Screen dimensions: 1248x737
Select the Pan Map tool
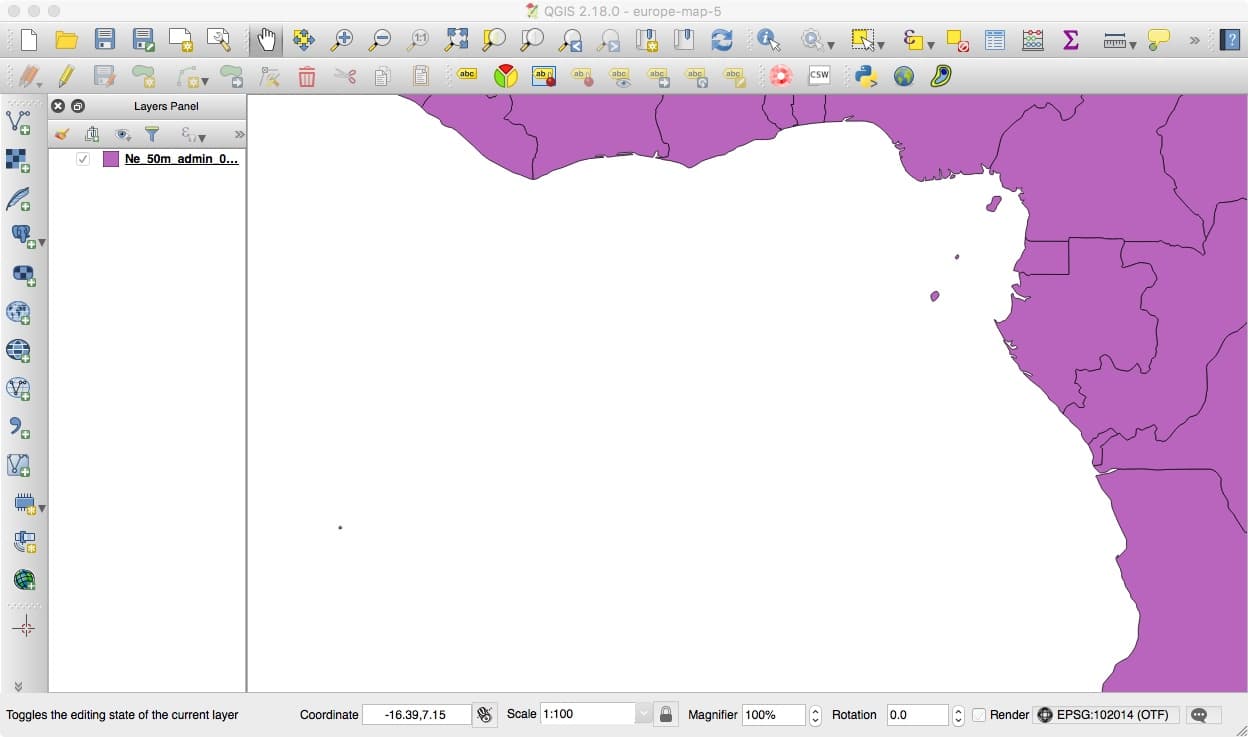click(x=265, y=40)
